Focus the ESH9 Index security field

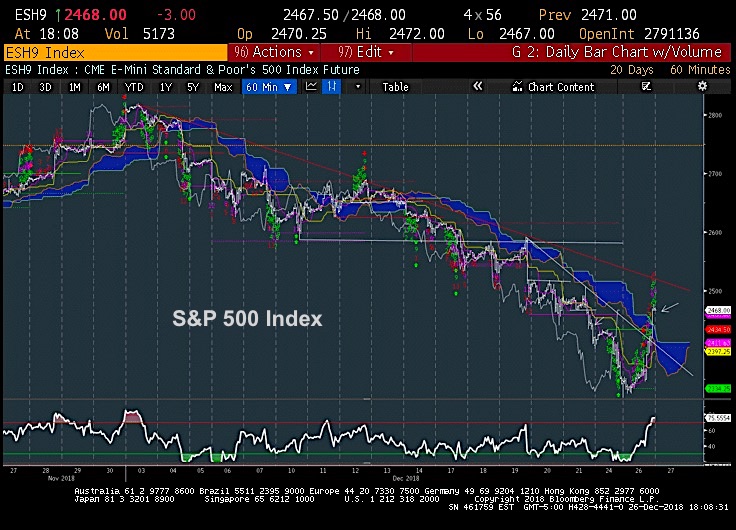115,52
